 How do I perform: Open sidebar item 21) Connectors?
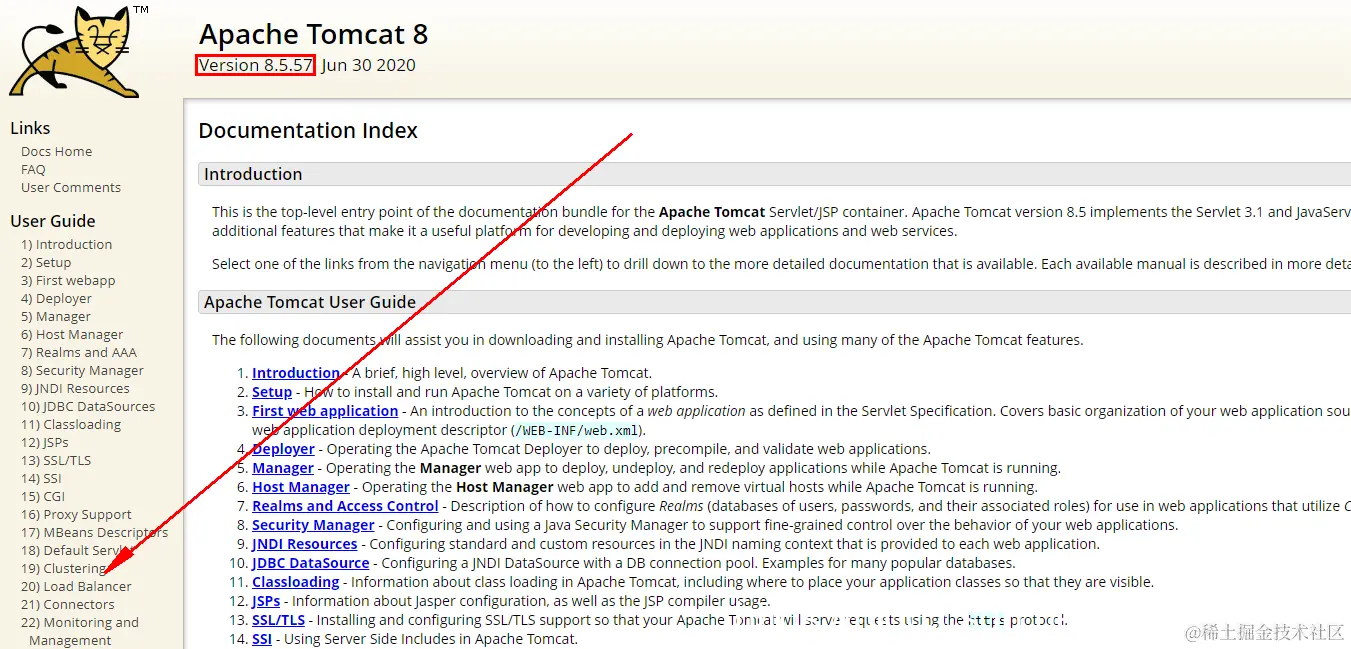pos(68,605)
